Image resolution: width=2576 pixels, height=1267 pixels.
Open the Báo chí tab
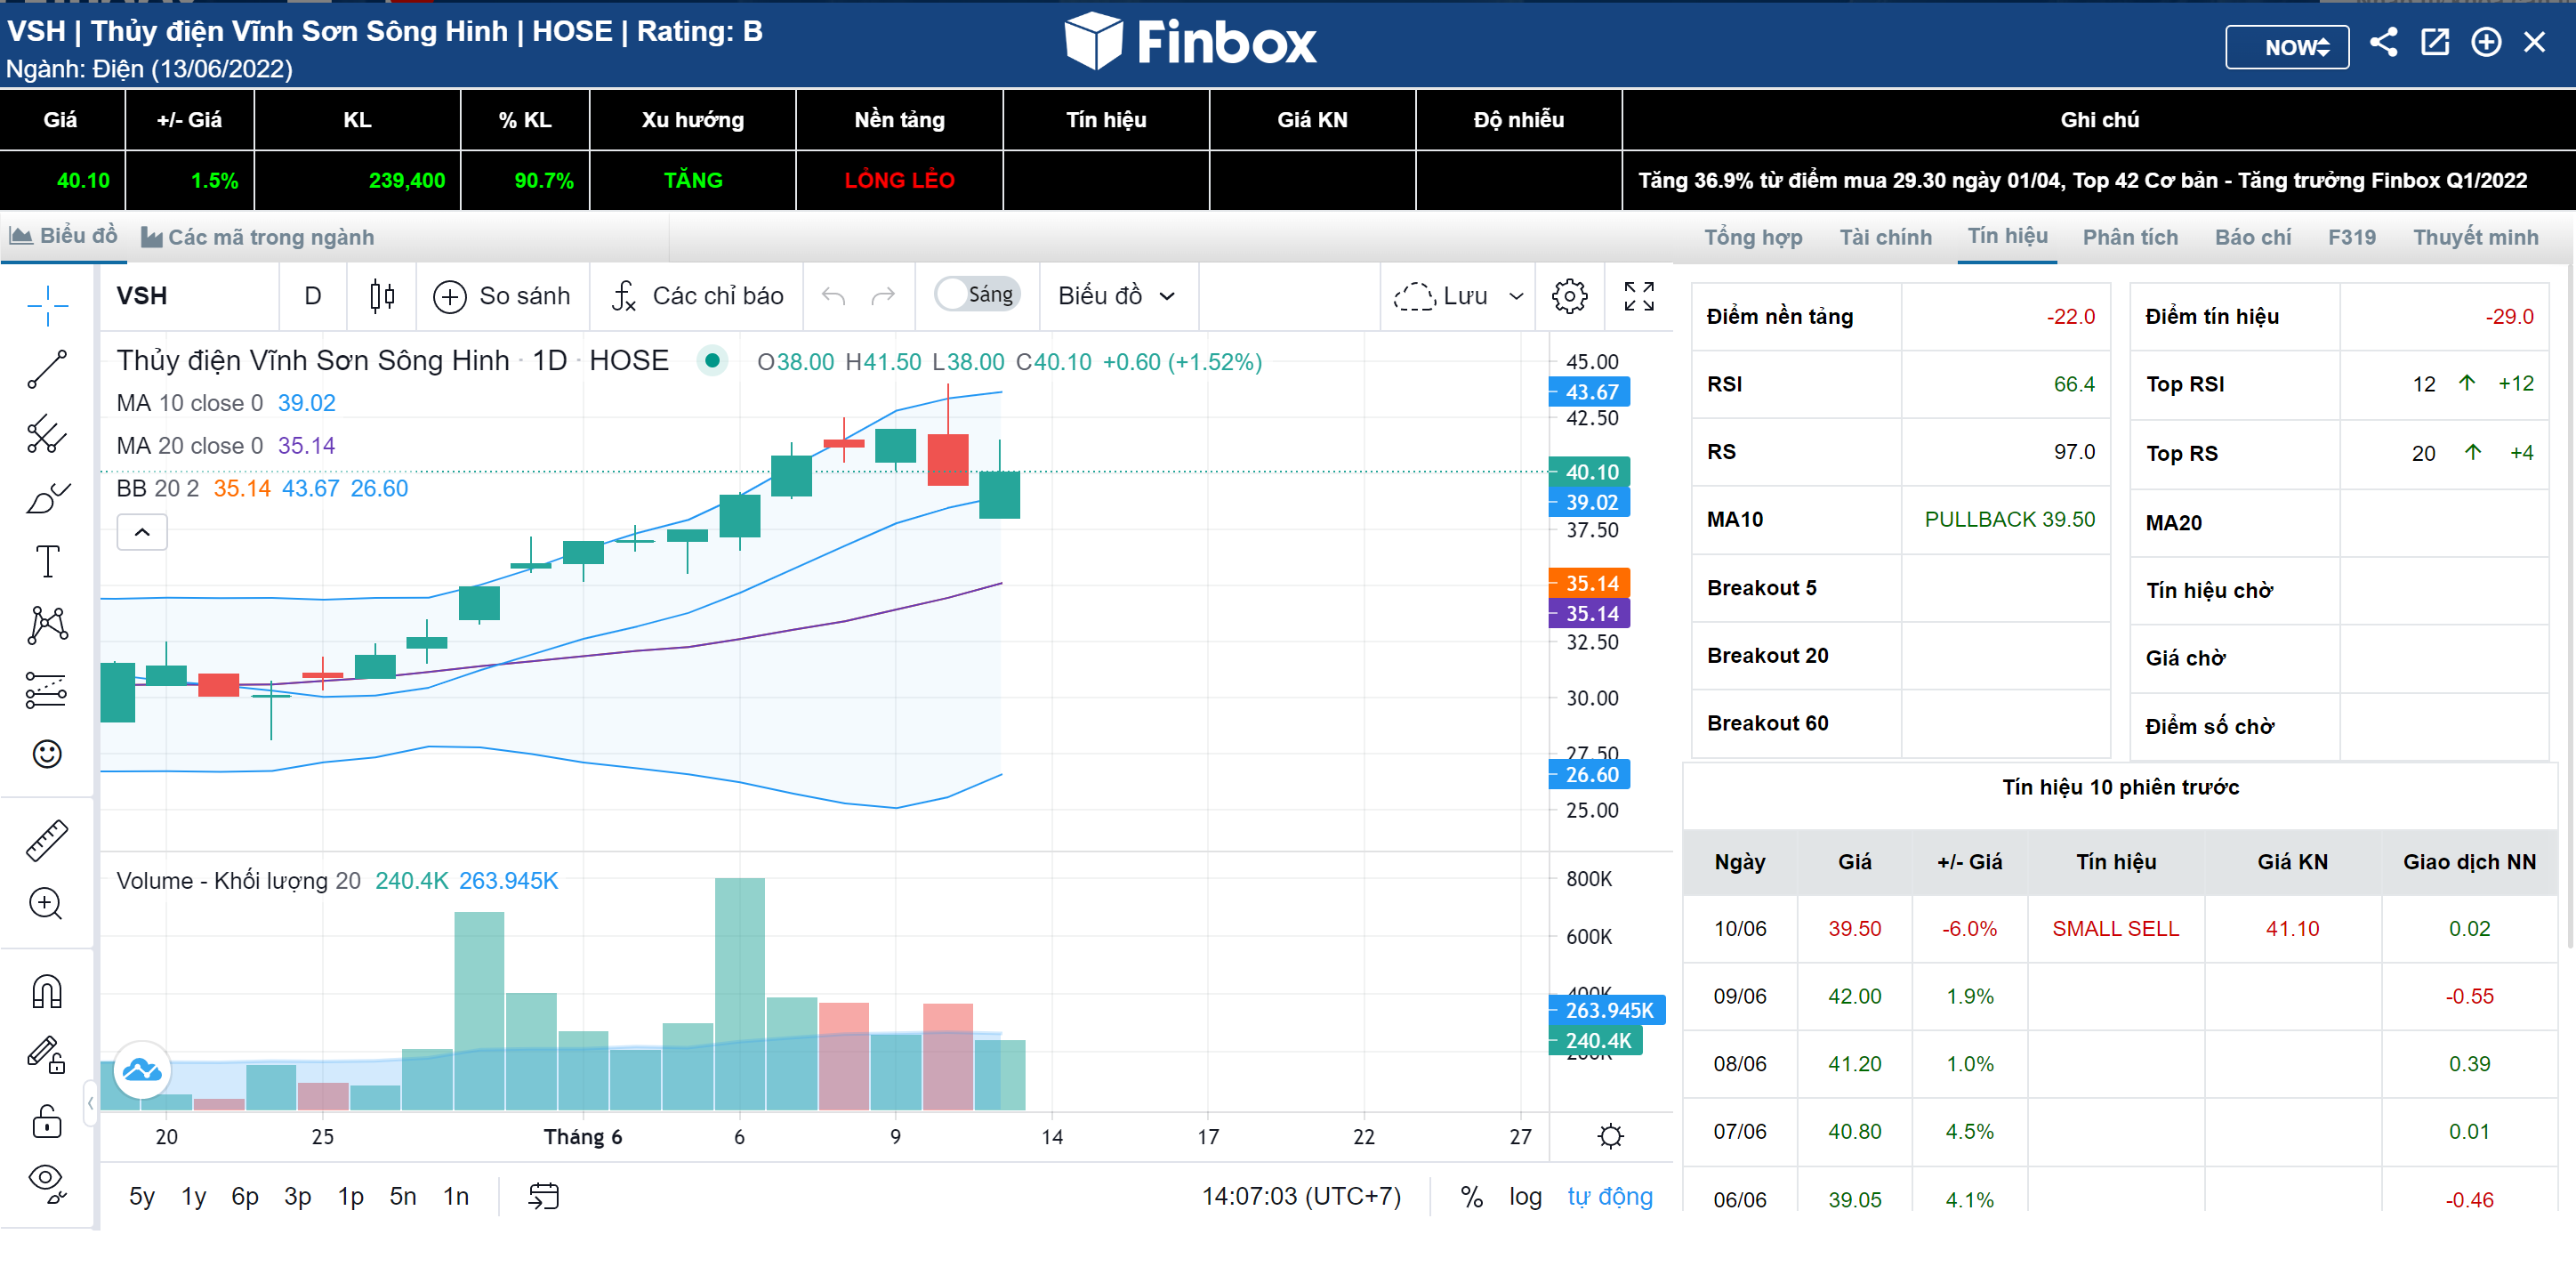pos(2252,237)
